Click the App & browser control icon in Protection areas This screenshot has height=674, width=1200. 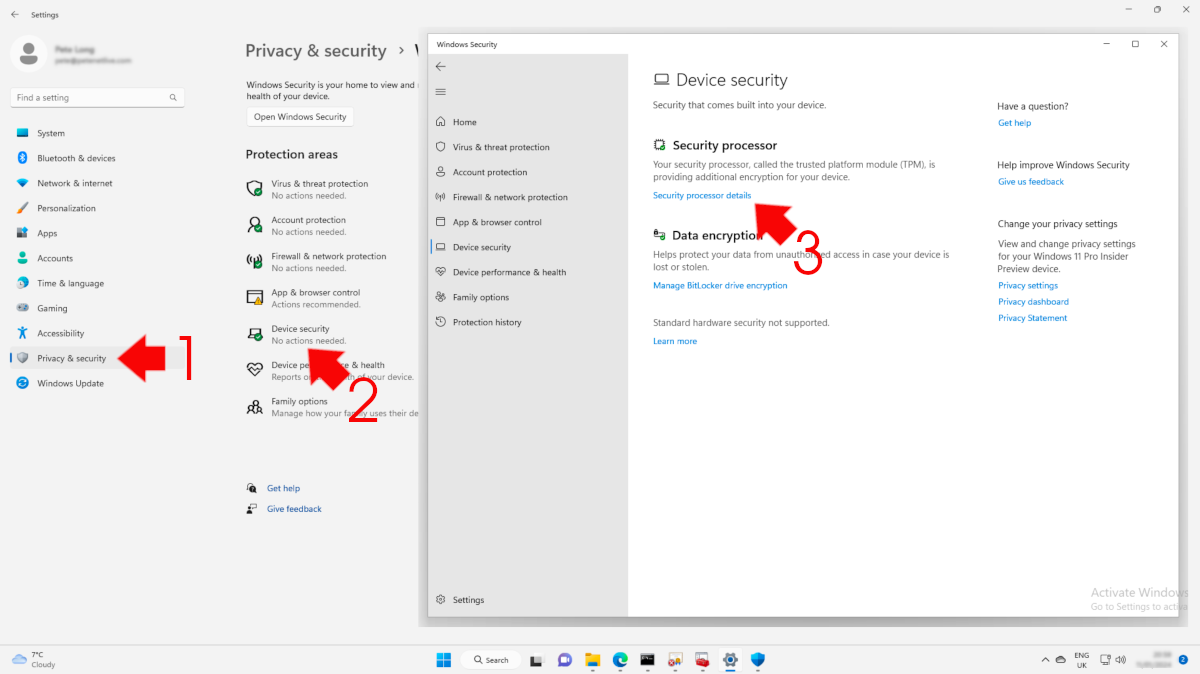[255, 297]
